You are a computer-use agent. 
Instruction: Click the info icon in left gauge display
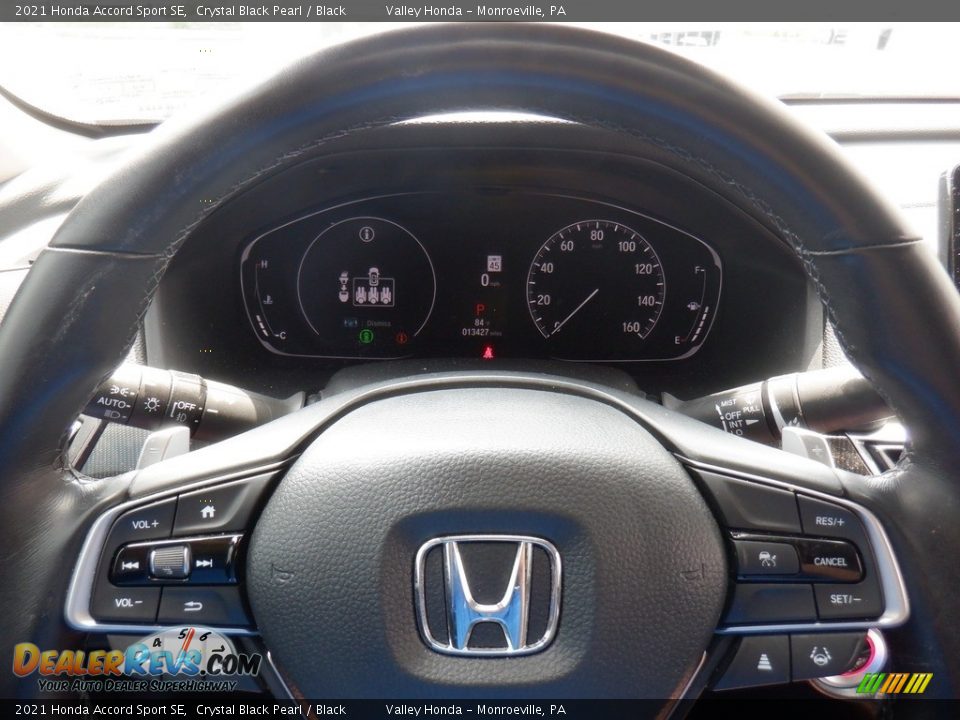367,233
